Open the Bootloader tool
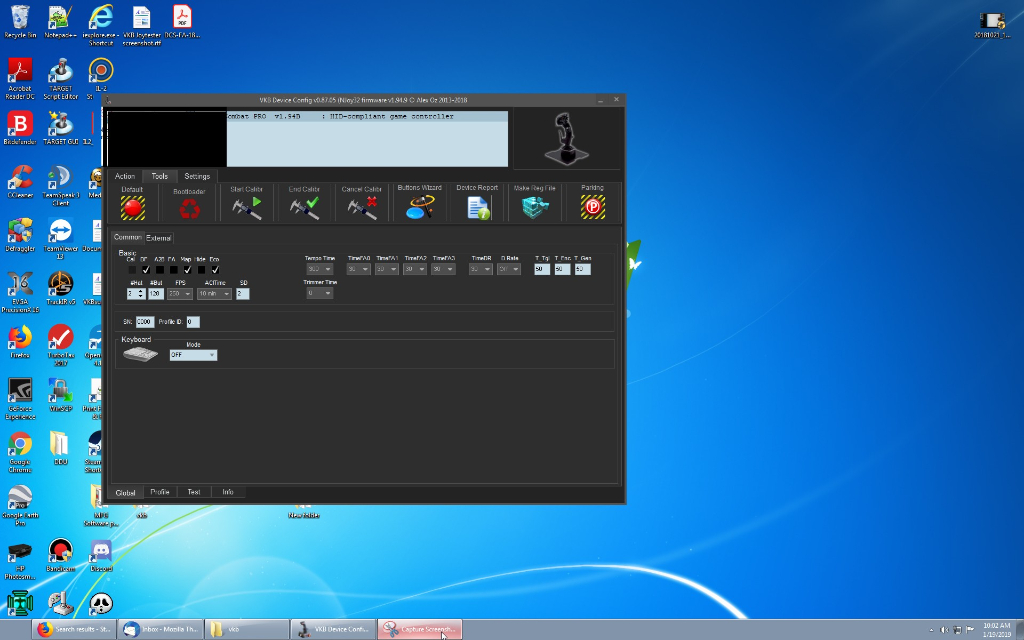The width and height of the screenshot is (1024, 640). pos(189,208)
